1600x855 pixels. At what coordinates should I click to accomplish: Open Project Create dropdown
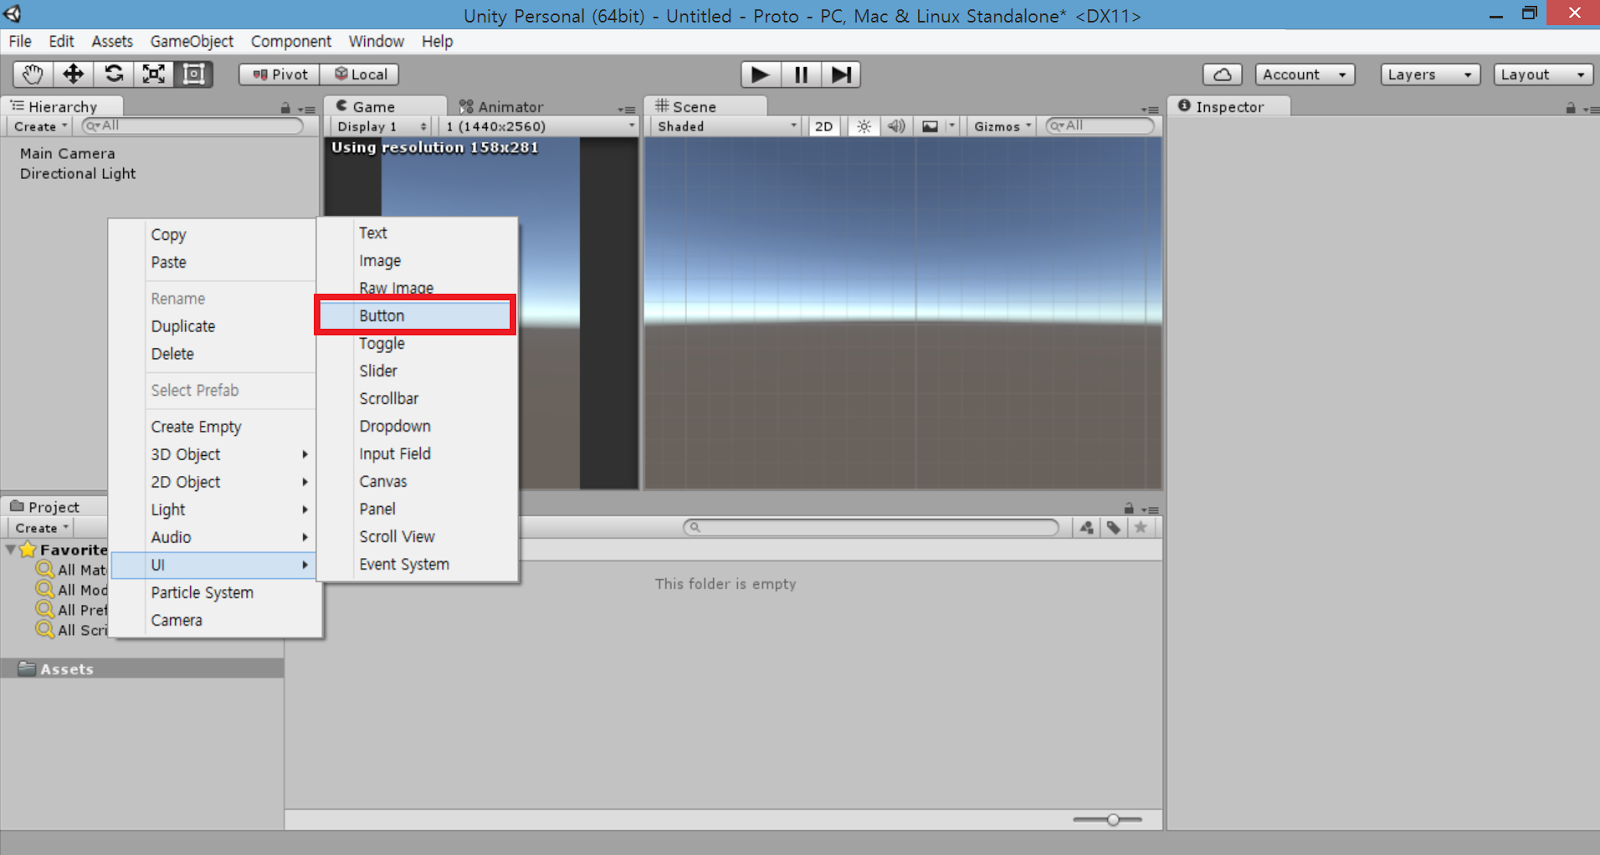tap(42, 528)
